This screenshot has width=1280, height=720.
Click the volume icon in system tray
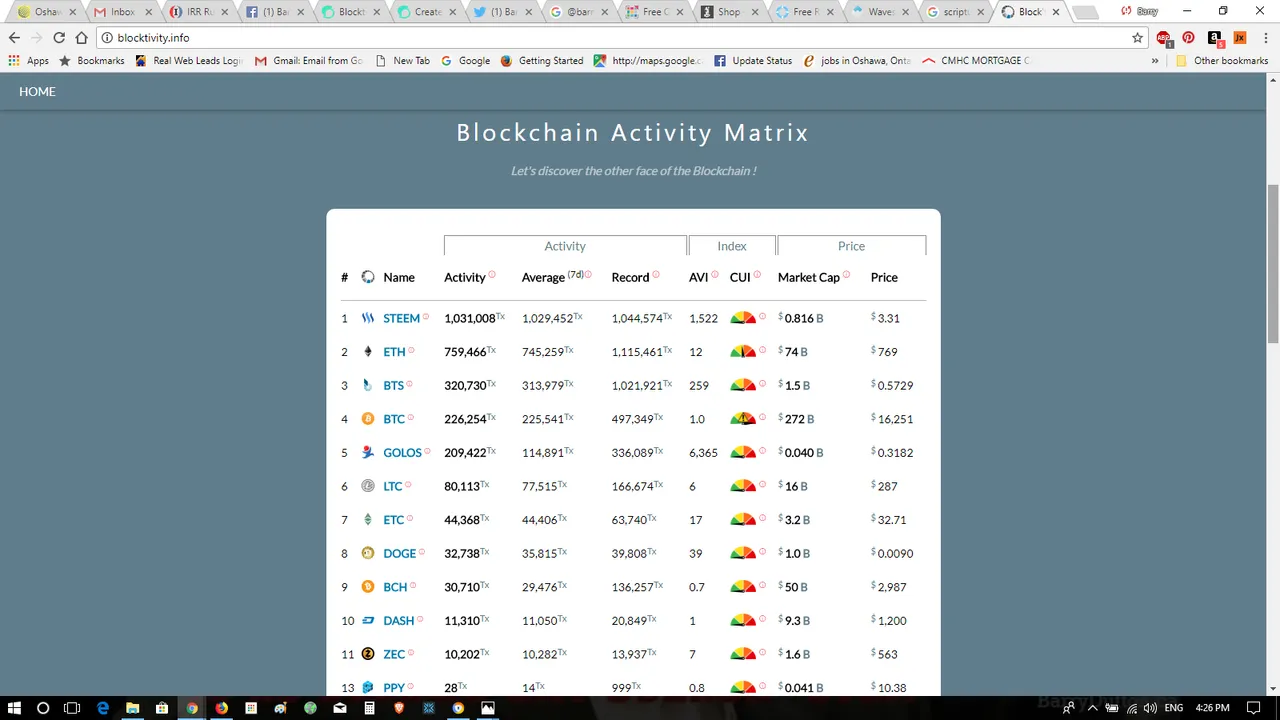1149,708
